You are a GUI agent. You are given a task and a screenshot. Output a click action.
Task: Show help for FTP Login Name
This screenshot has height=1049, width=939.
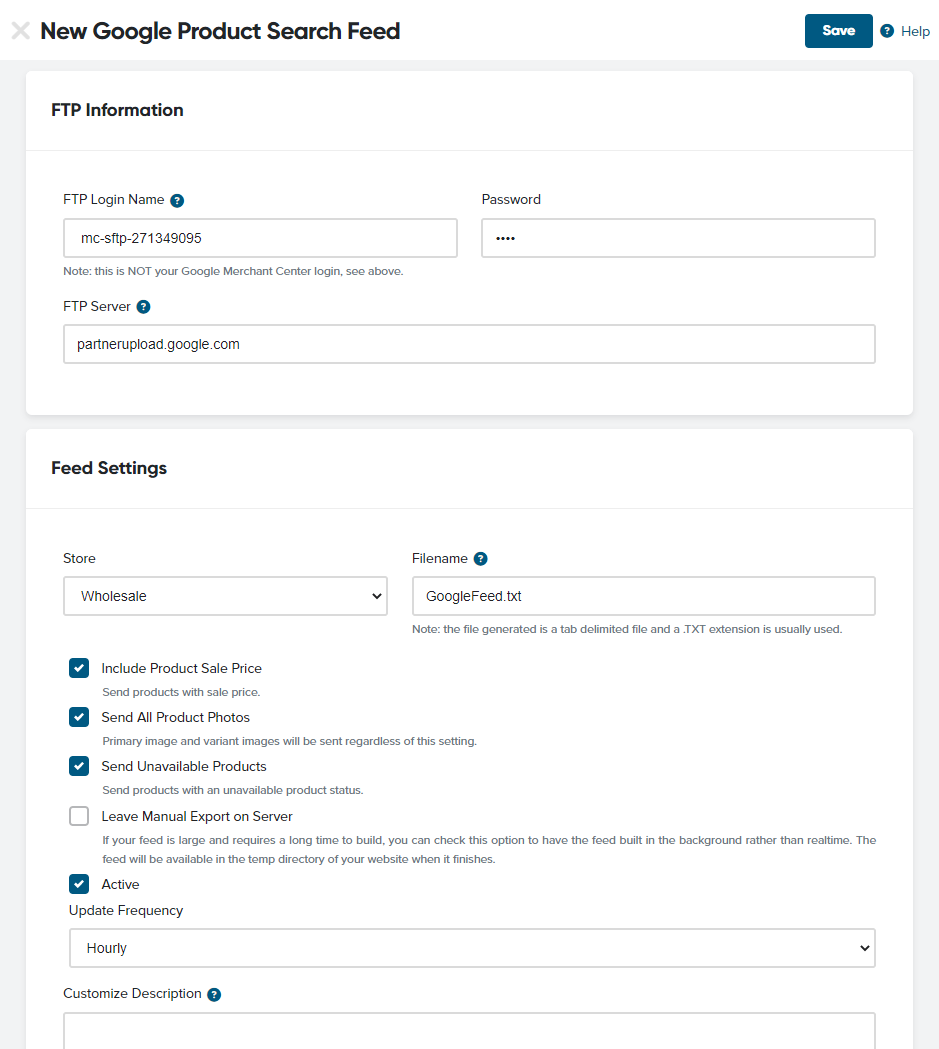[x=177, y=201]
